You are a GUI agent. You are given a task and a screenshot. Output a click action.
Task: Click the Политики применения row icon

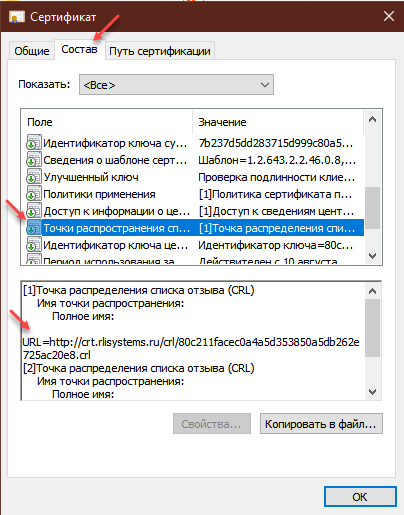coord(33,193)
